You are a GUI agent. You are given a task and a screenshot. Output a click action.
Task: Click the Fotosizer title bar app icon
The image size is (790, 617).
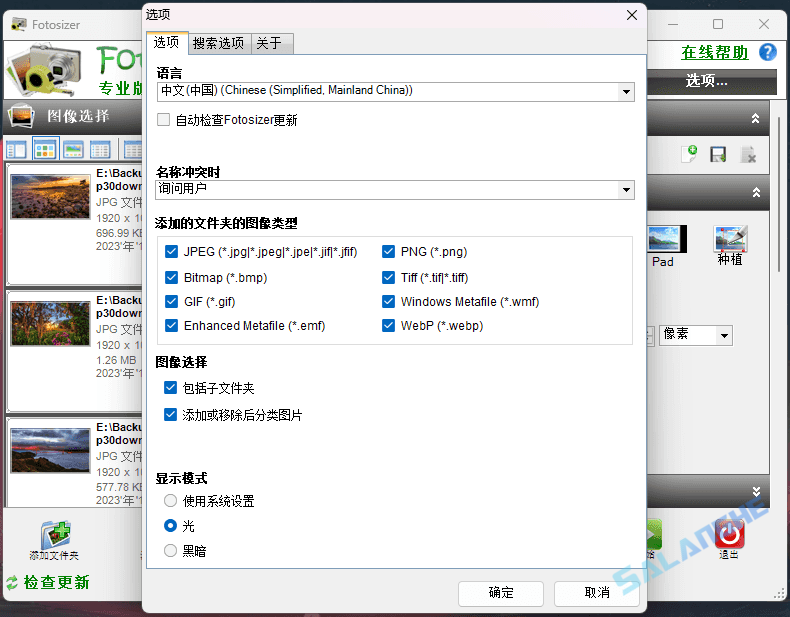point(19,24)
